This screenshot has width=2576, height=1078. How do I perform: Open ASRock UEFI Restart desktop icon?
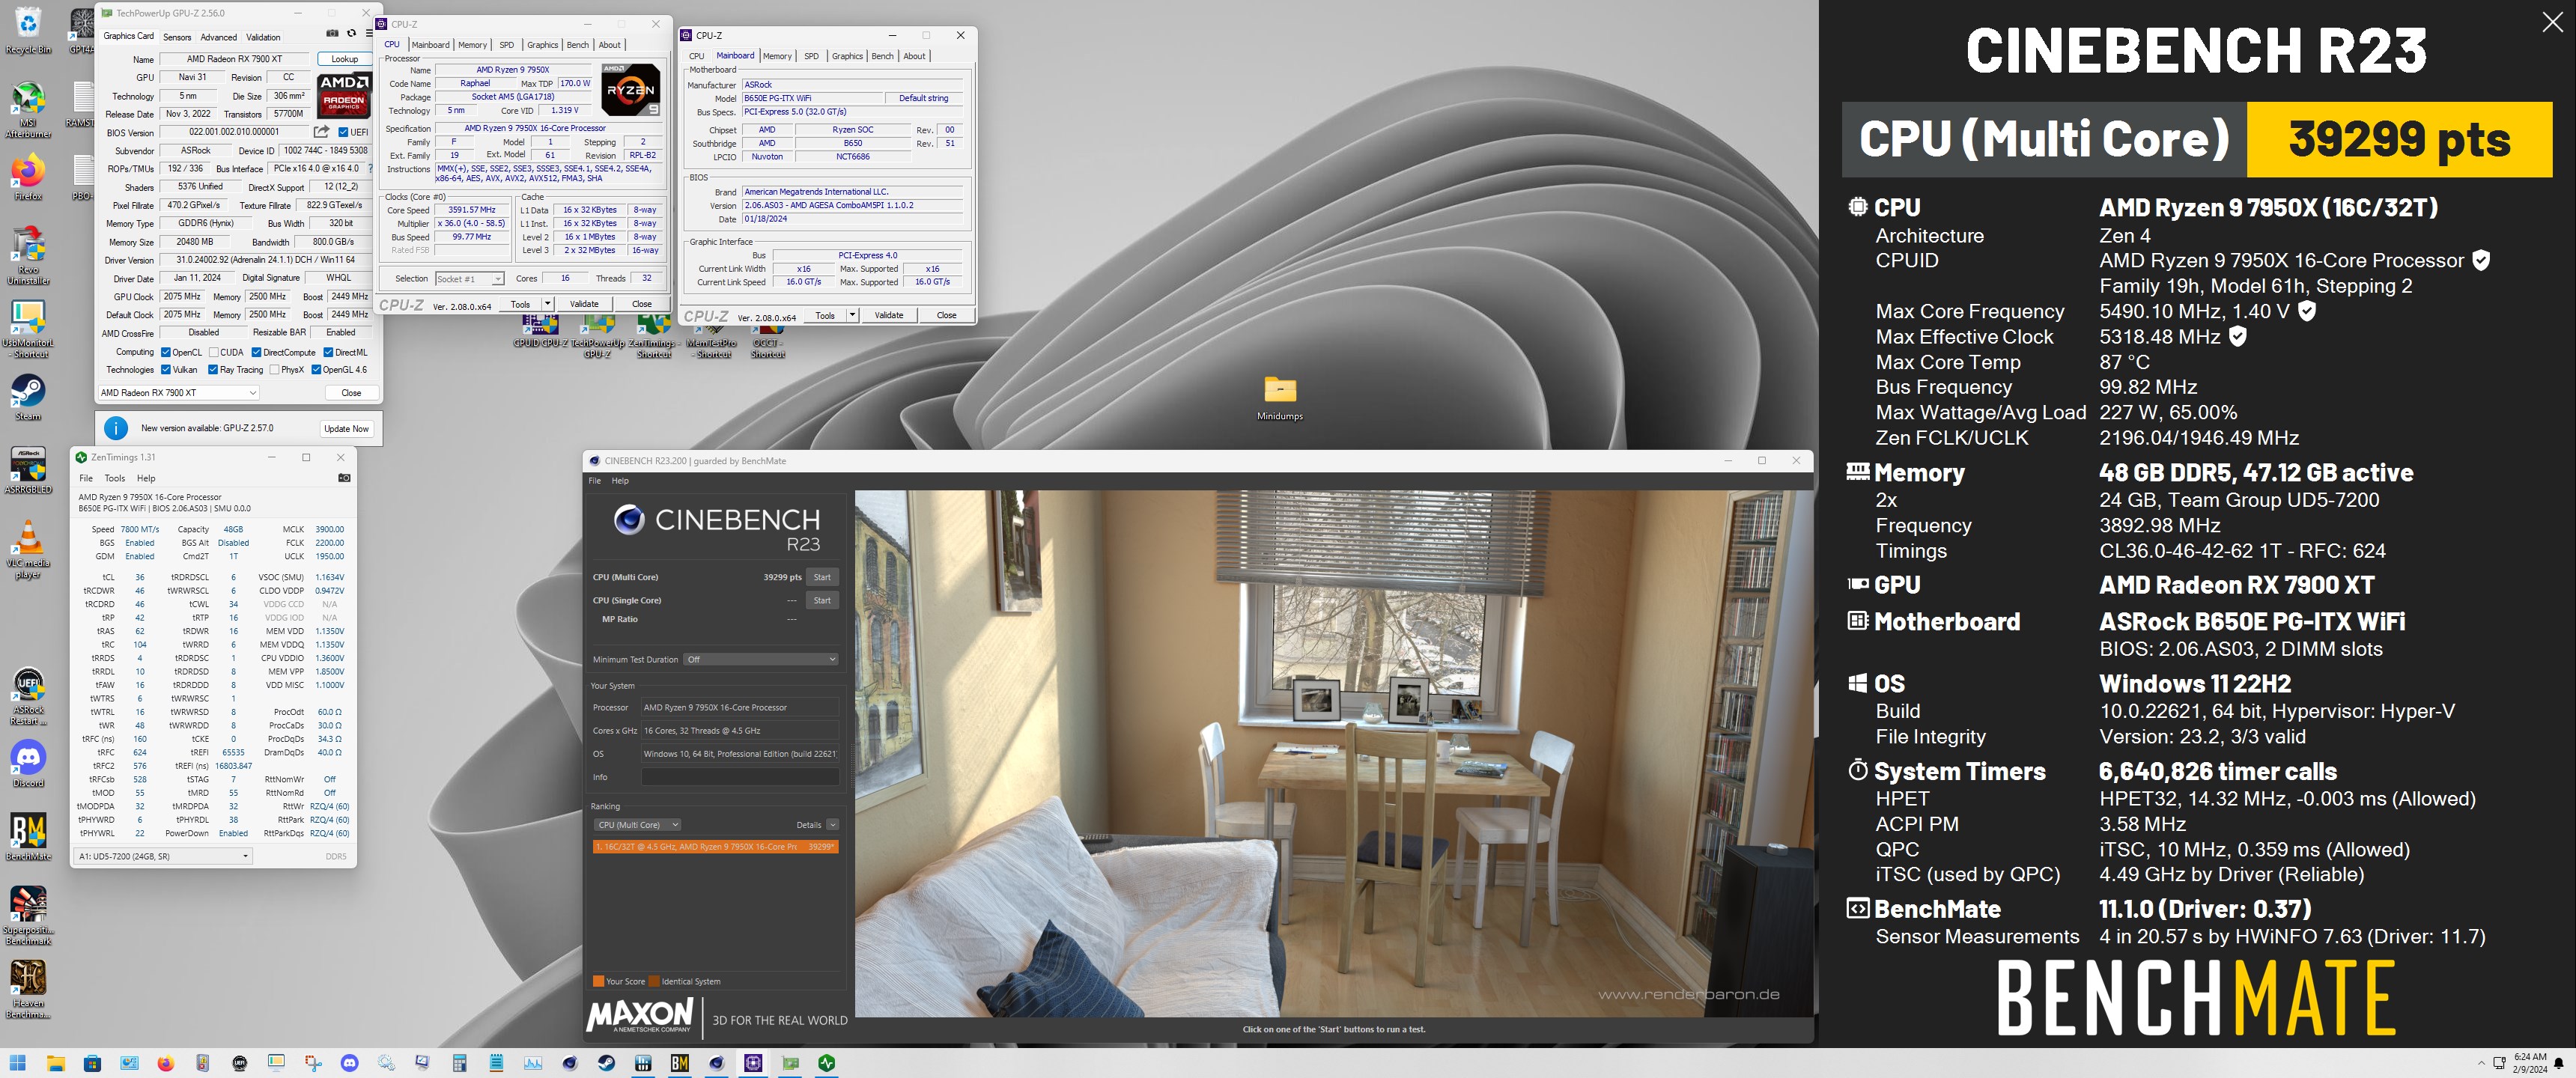click(28, 696)
